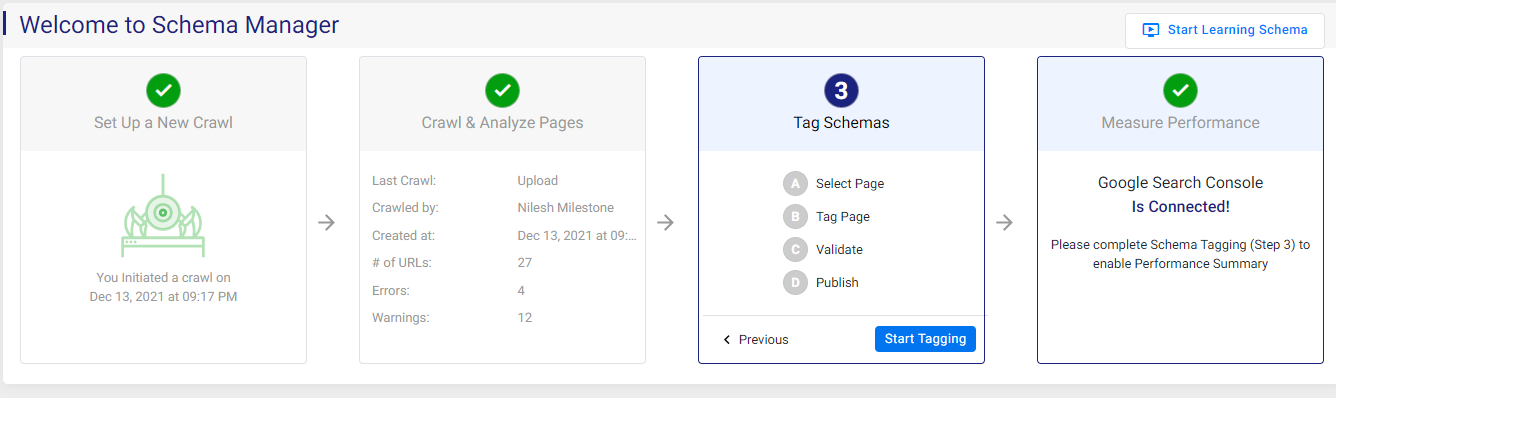Click the Warnings count 12
Viewport: 1517px width, 425px height.
(x=524, y=318)
